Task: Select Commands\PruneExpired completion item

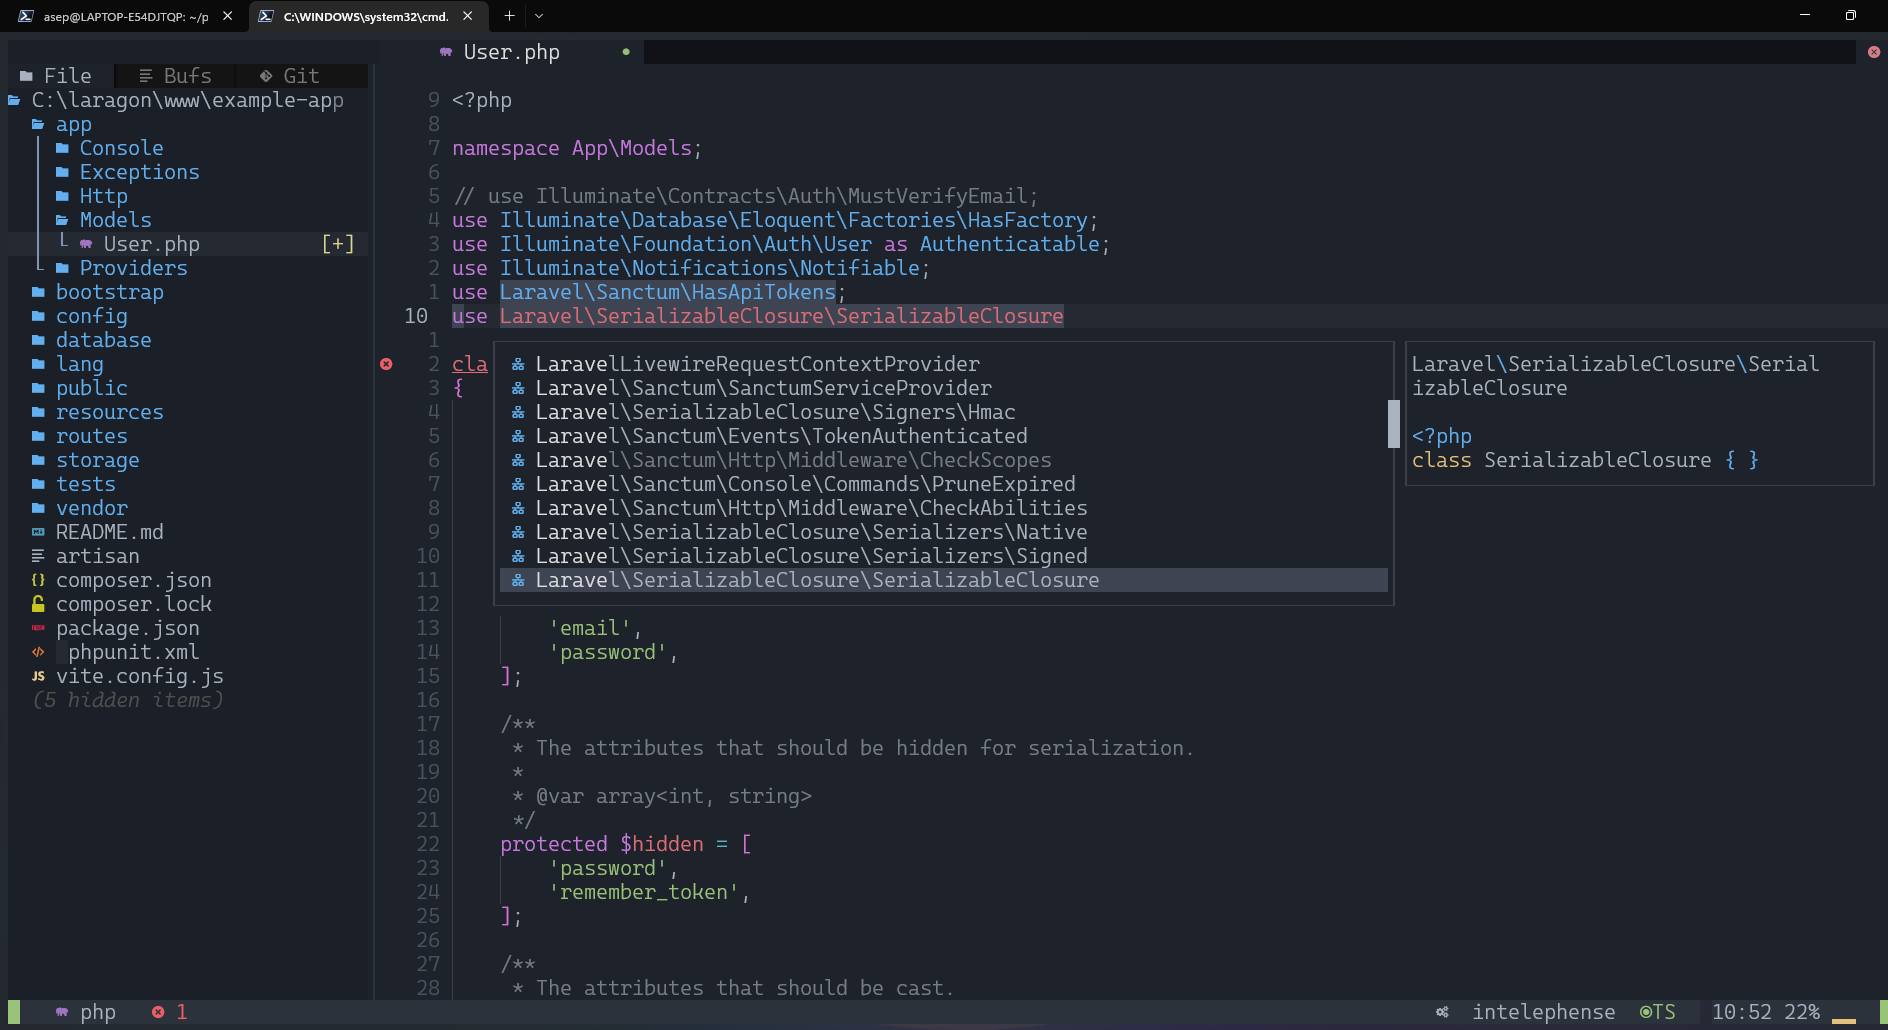Action: click(x=944, y=484)
